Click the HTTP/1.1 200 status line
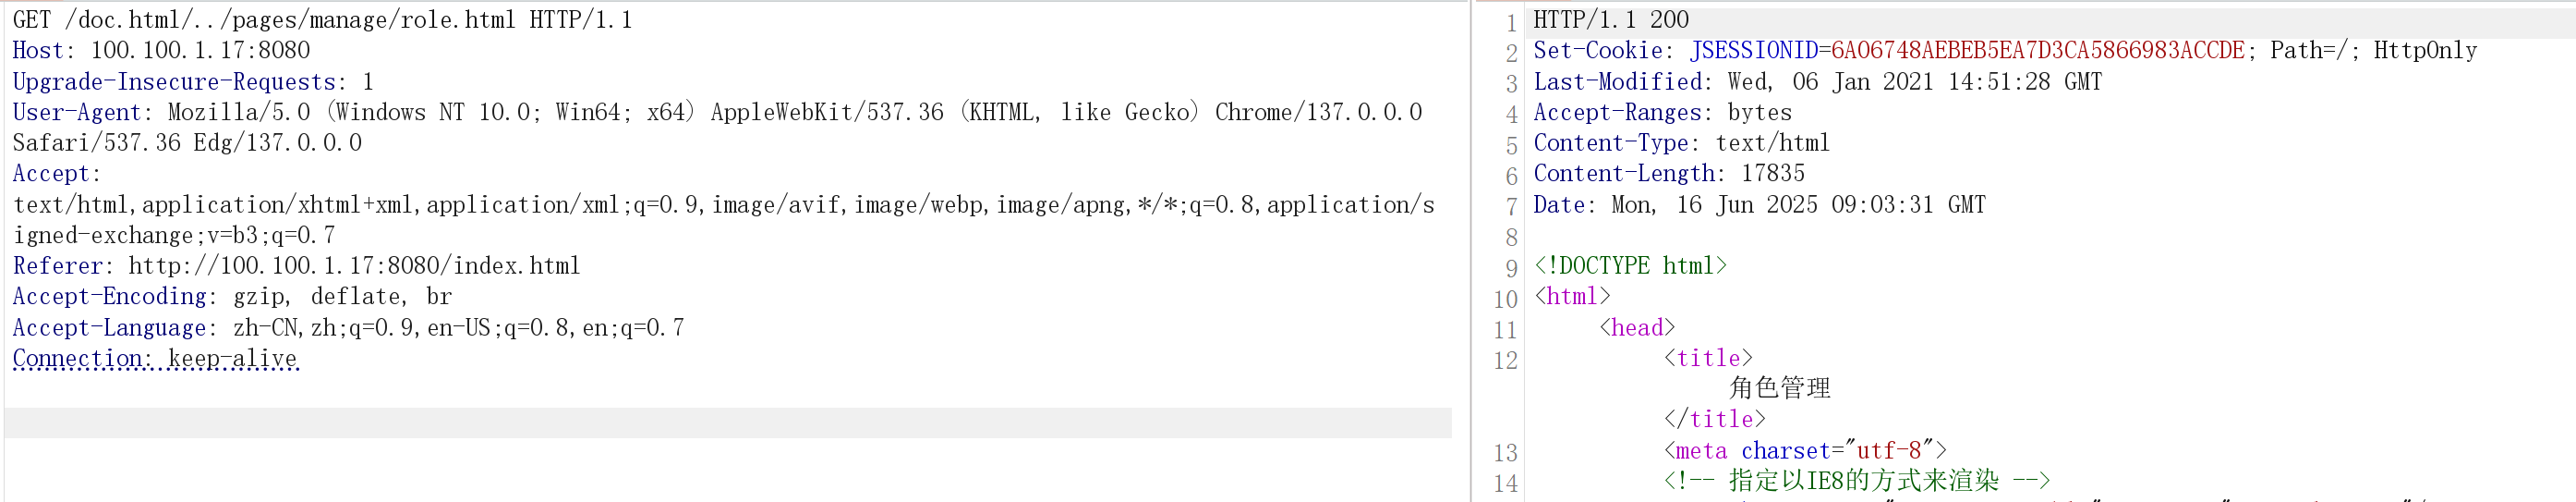The height and width of the screenshot is (502, 2576). (1611, 20)
